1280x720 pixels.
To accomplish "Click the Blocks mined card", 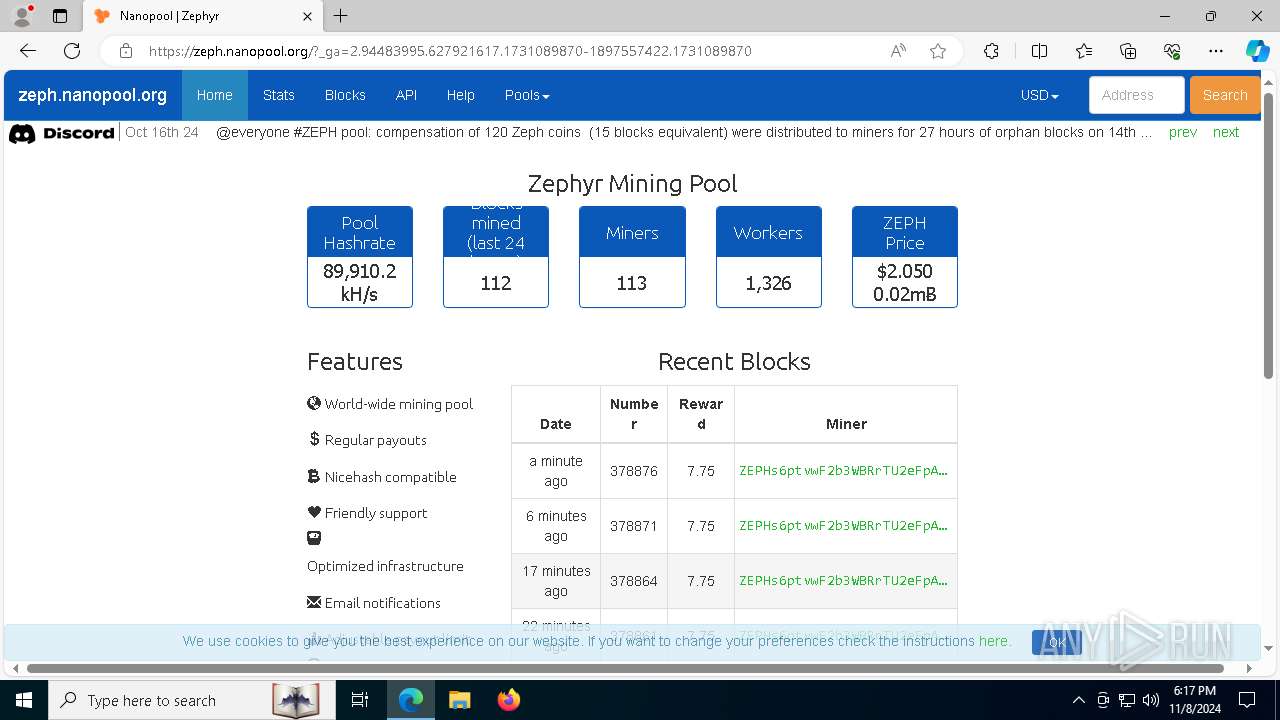I will point(496,257).
